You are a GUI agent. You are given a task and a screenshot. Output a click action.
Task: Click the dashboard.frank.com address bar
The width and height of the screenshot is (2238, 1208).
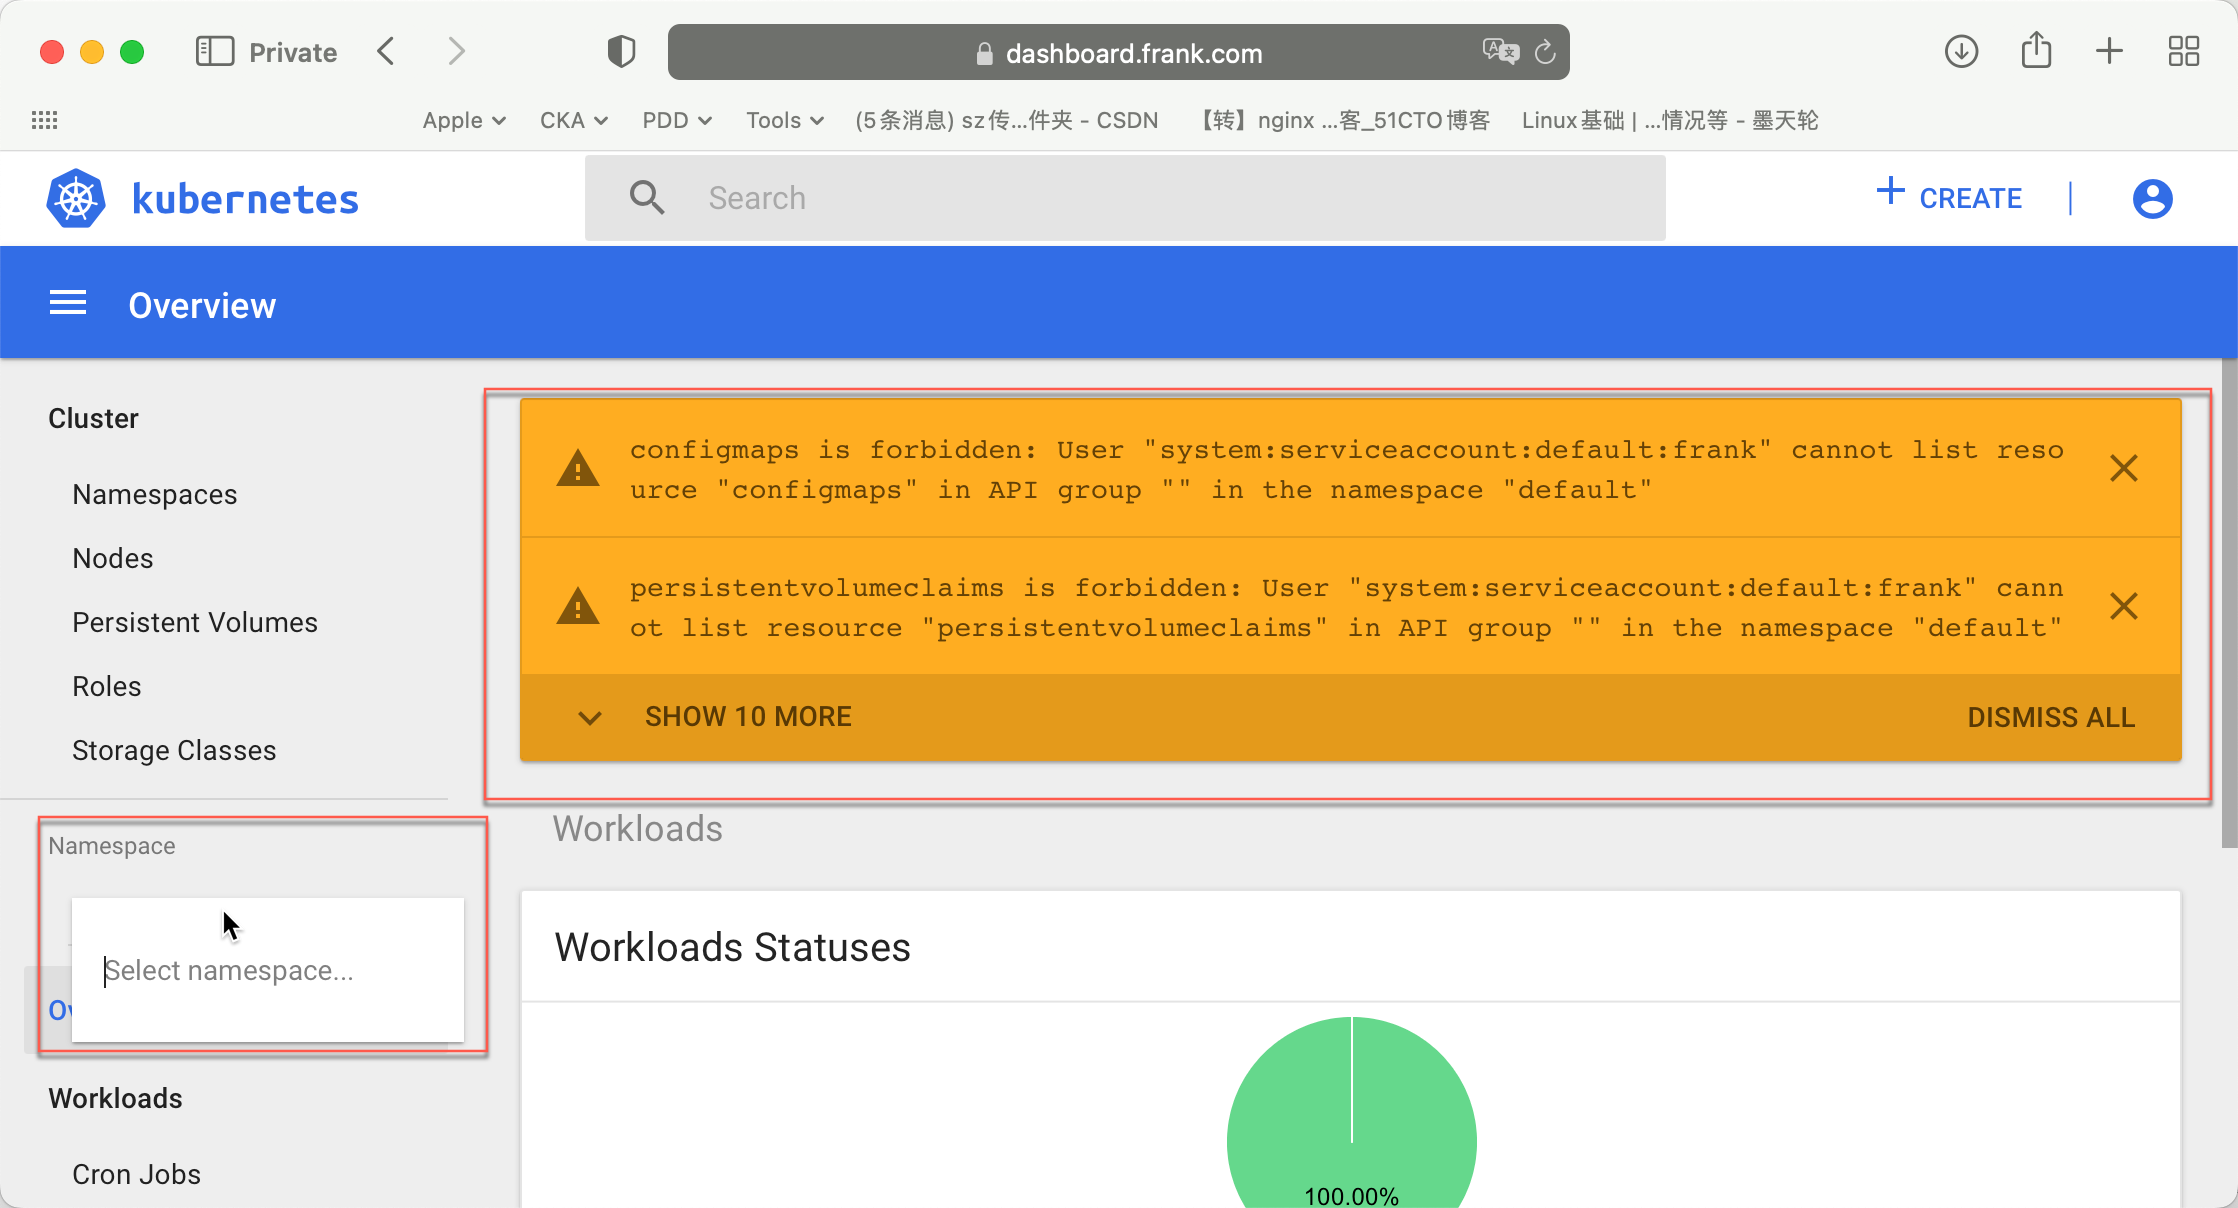1118,53
